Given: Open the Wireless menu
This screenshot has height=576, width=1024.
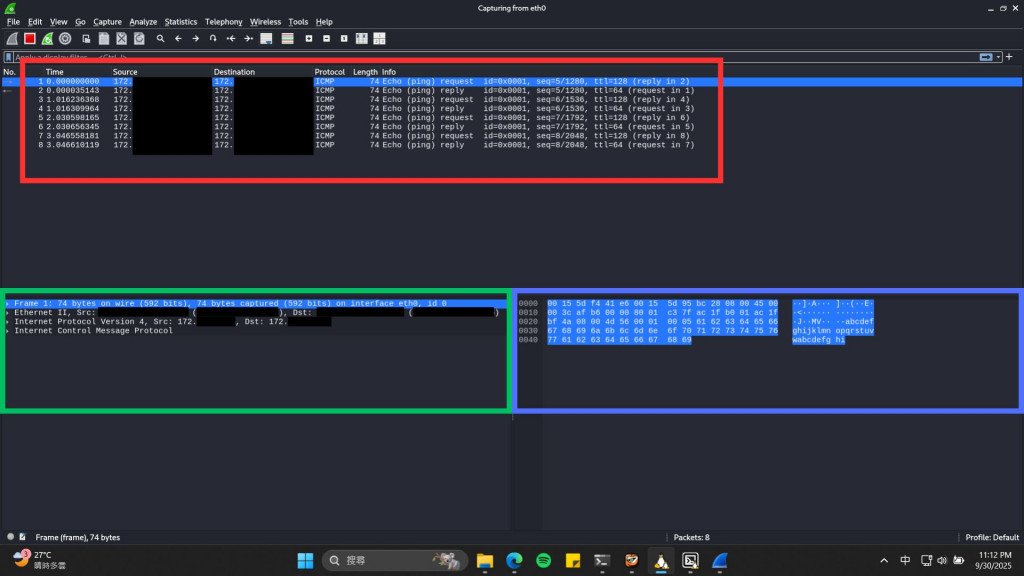Looking at the screenshot, I should 265,22.
